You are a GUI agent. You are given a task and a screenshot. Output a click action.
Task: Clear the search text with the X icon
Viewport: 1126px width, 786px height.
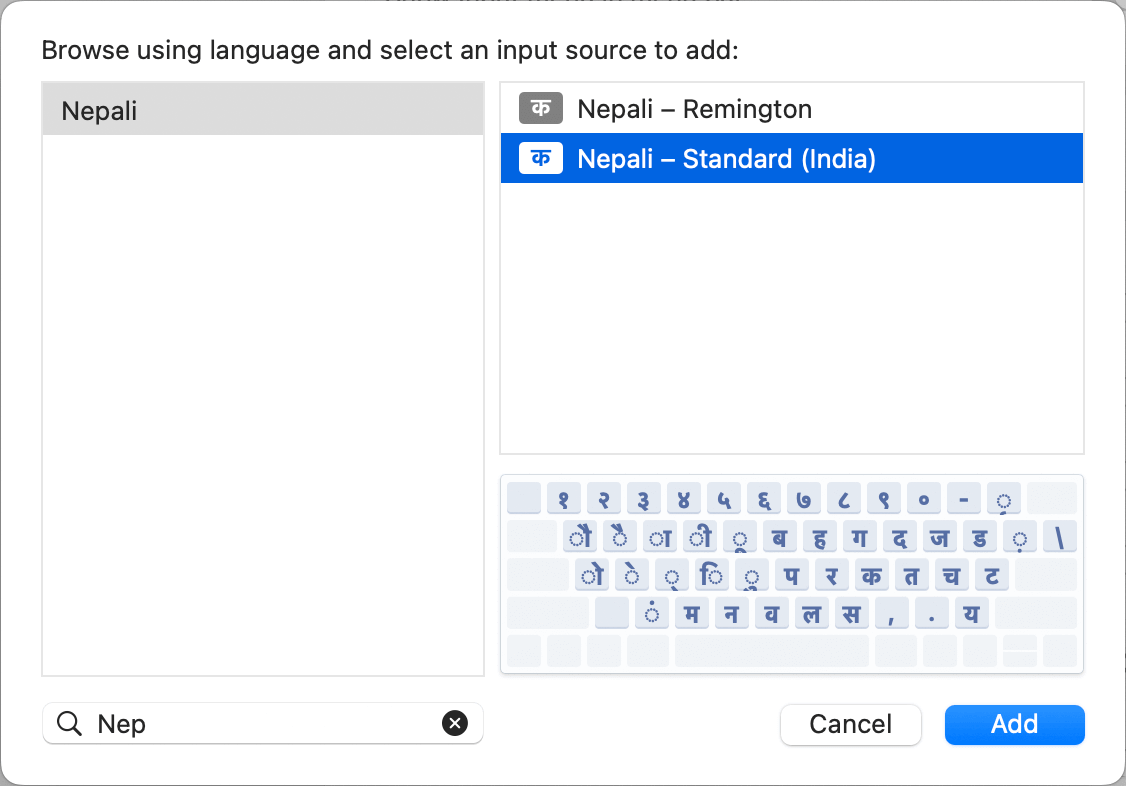click(x=455, y=723)
